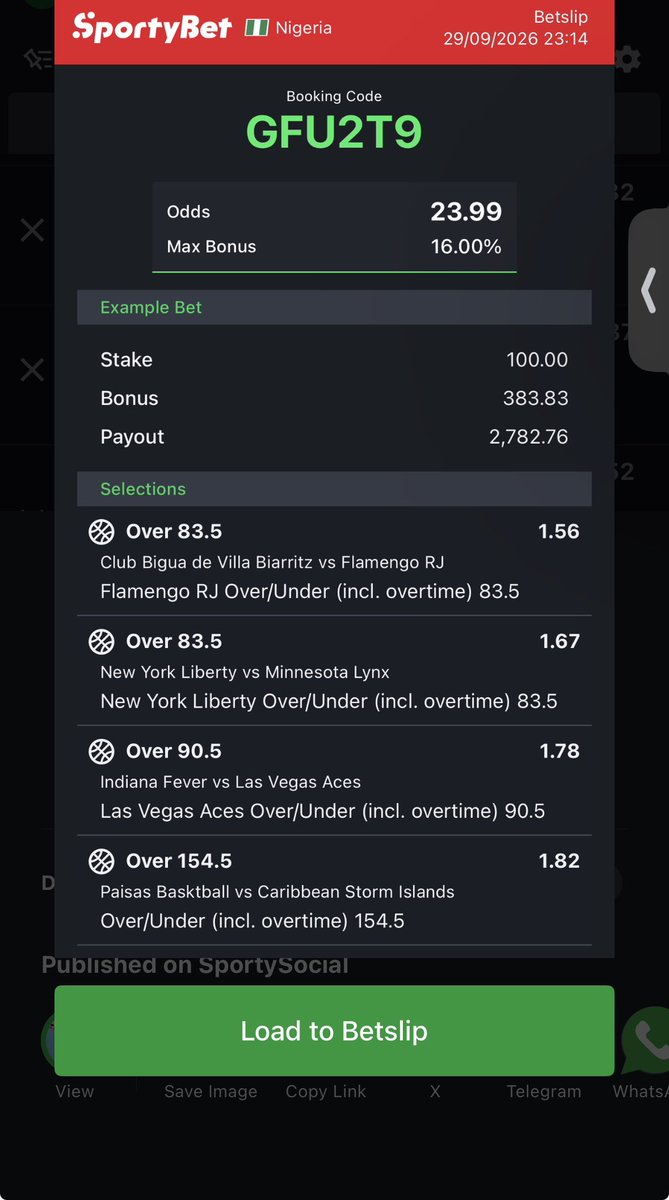Tap the basketball icon on New York Liberty selection
The height and width of the screenshot is (1200, 669).
click(101, 641)
